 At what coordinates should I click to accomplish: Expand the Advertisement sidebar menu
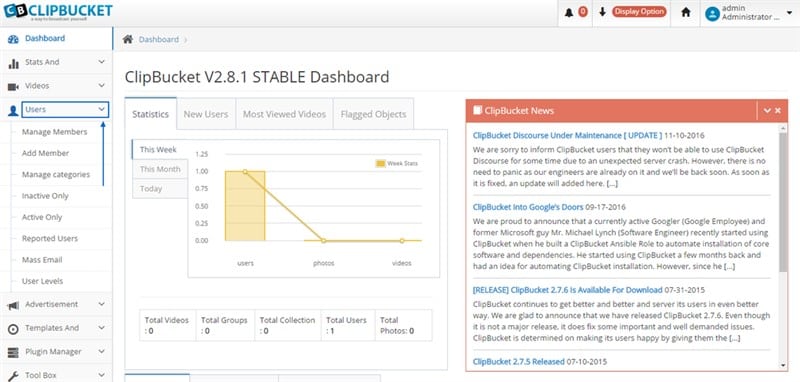(x=101, y=304)
